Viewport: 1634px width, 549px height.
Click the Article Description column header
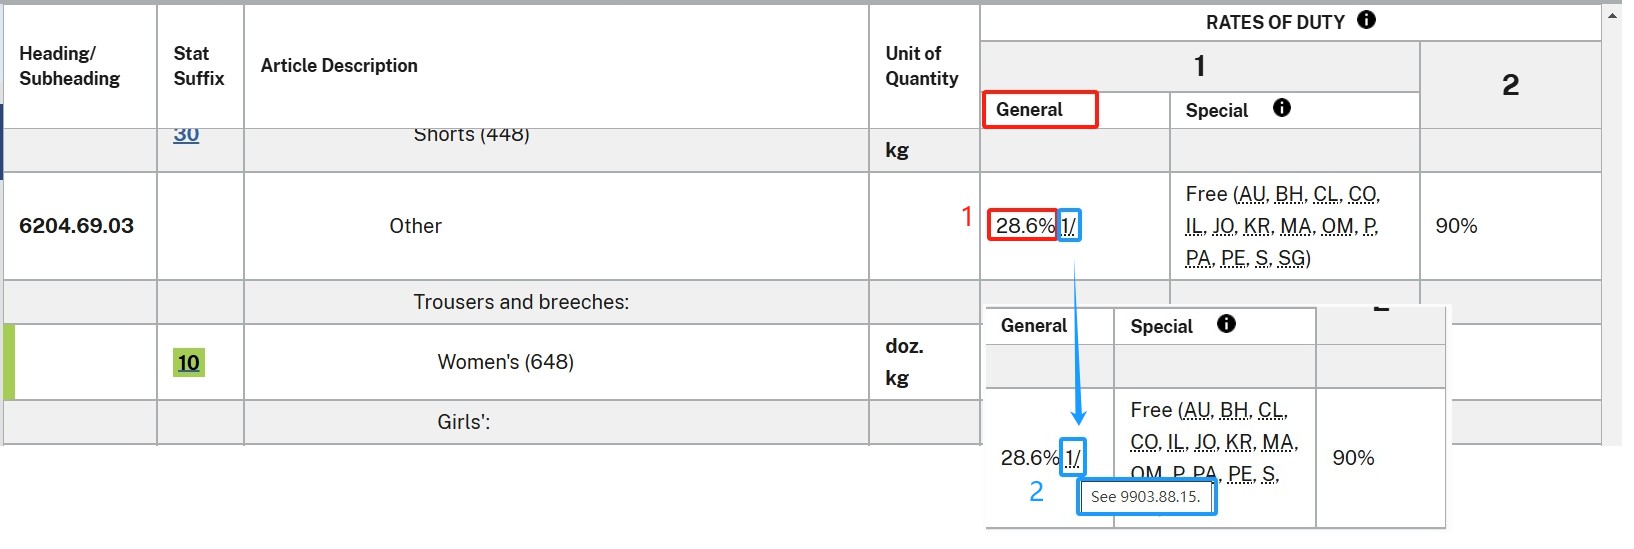coord(339,66)
